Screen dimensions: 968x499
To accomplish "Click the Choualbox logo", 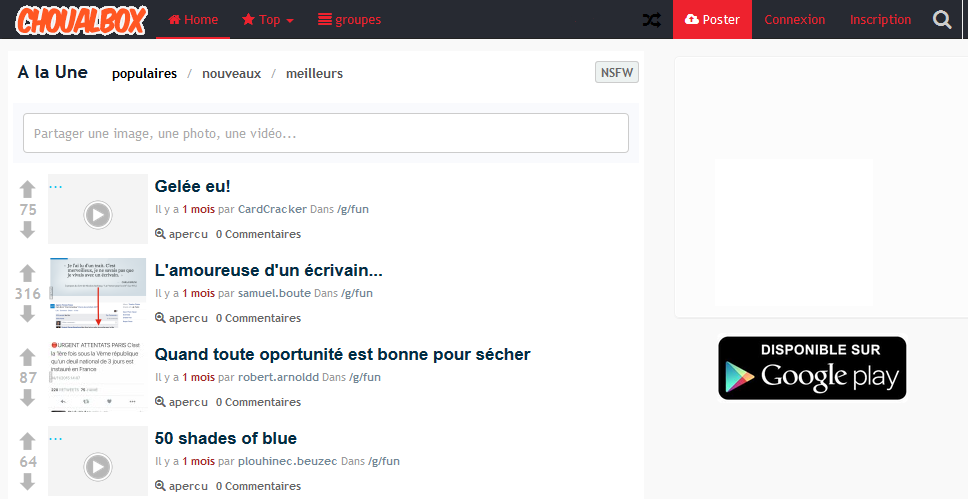I will click(x=82, y=20).
